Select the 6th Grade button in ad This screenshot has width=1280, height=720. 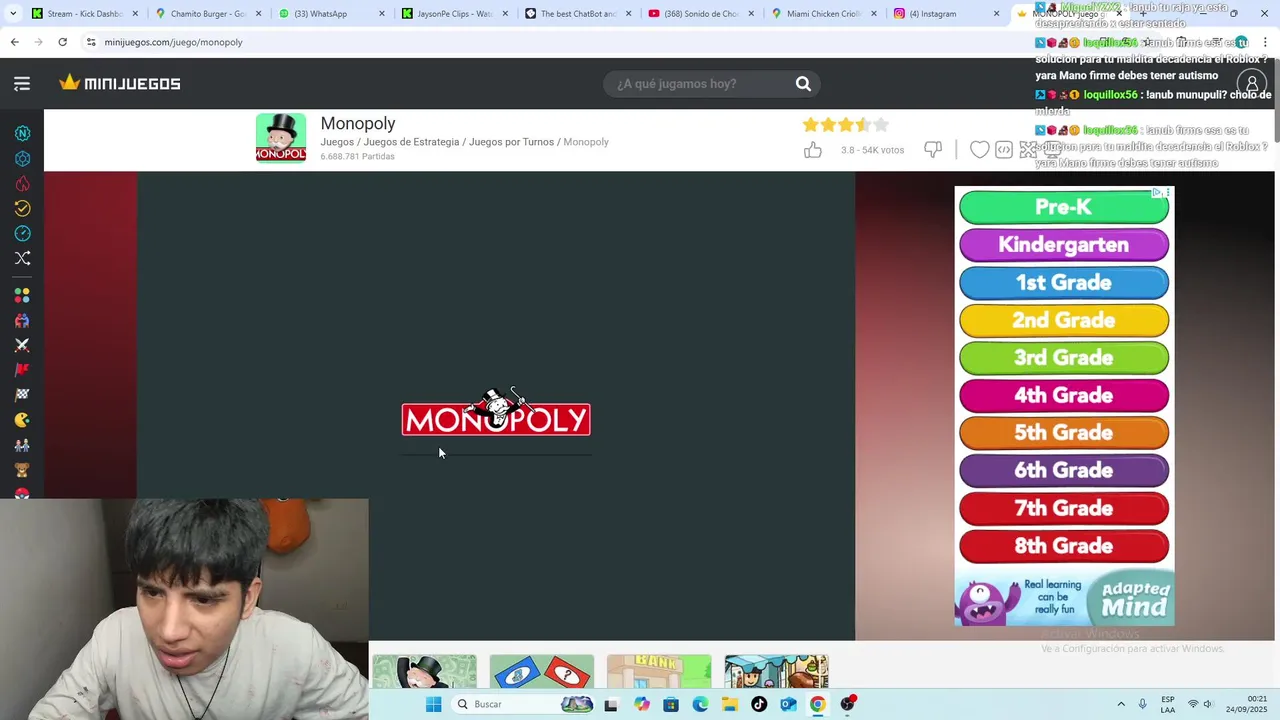[1064, 471]
